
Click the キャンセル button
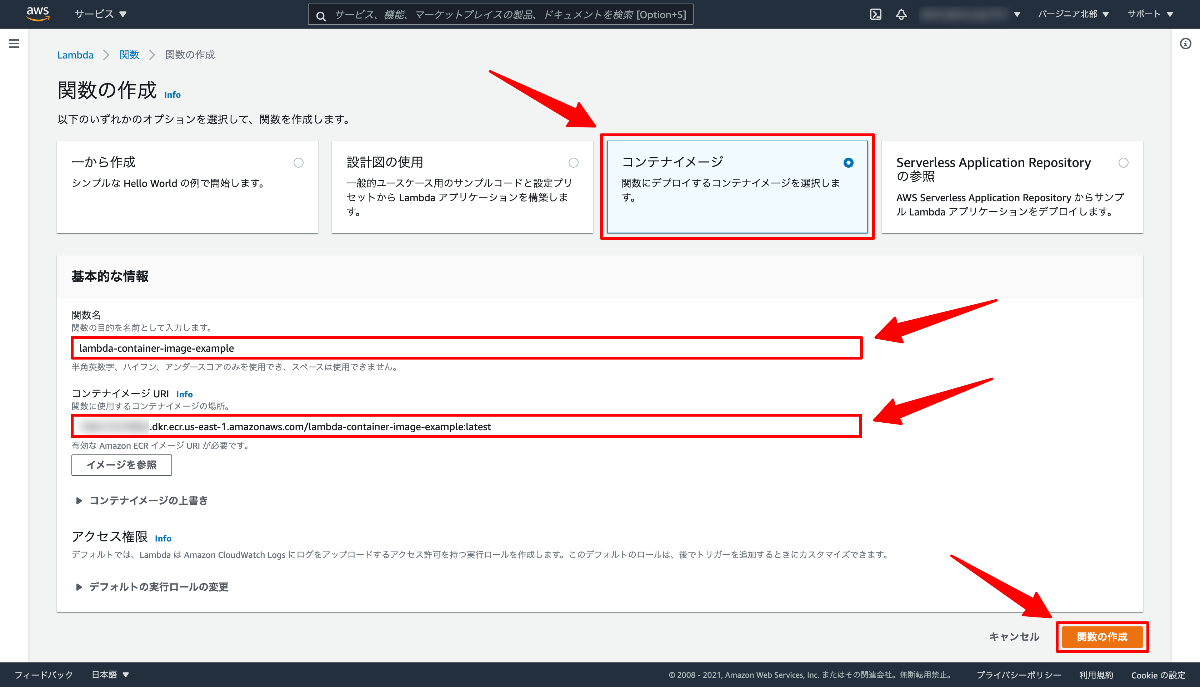(x=1014, y=637)
